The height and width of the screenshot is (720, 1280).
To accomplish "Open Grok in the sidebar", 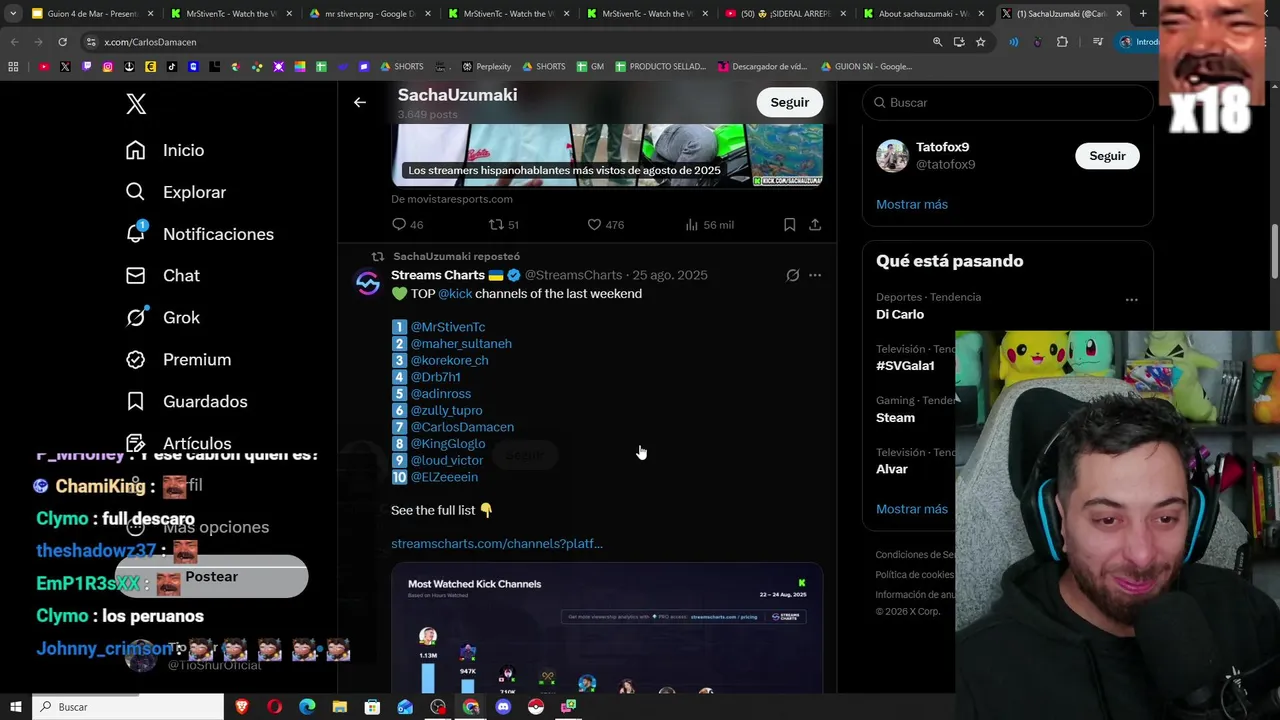I will coord(163,317).
